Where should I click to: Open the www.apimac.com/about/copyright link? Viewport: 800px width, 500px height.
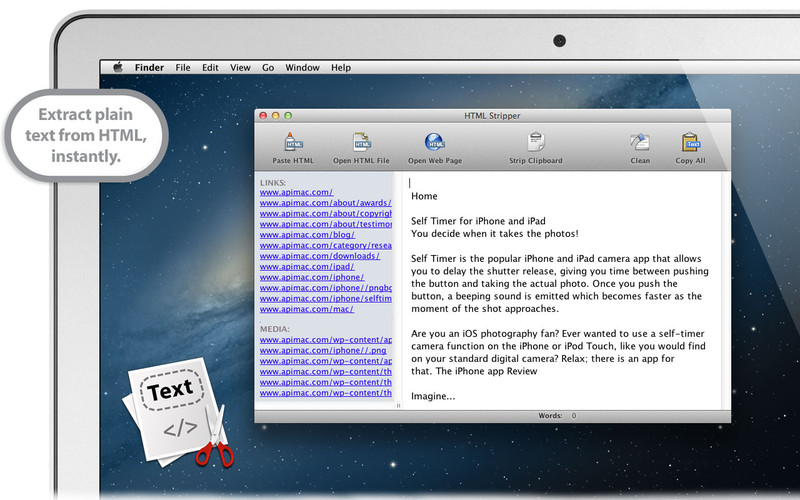click(326, 214)
